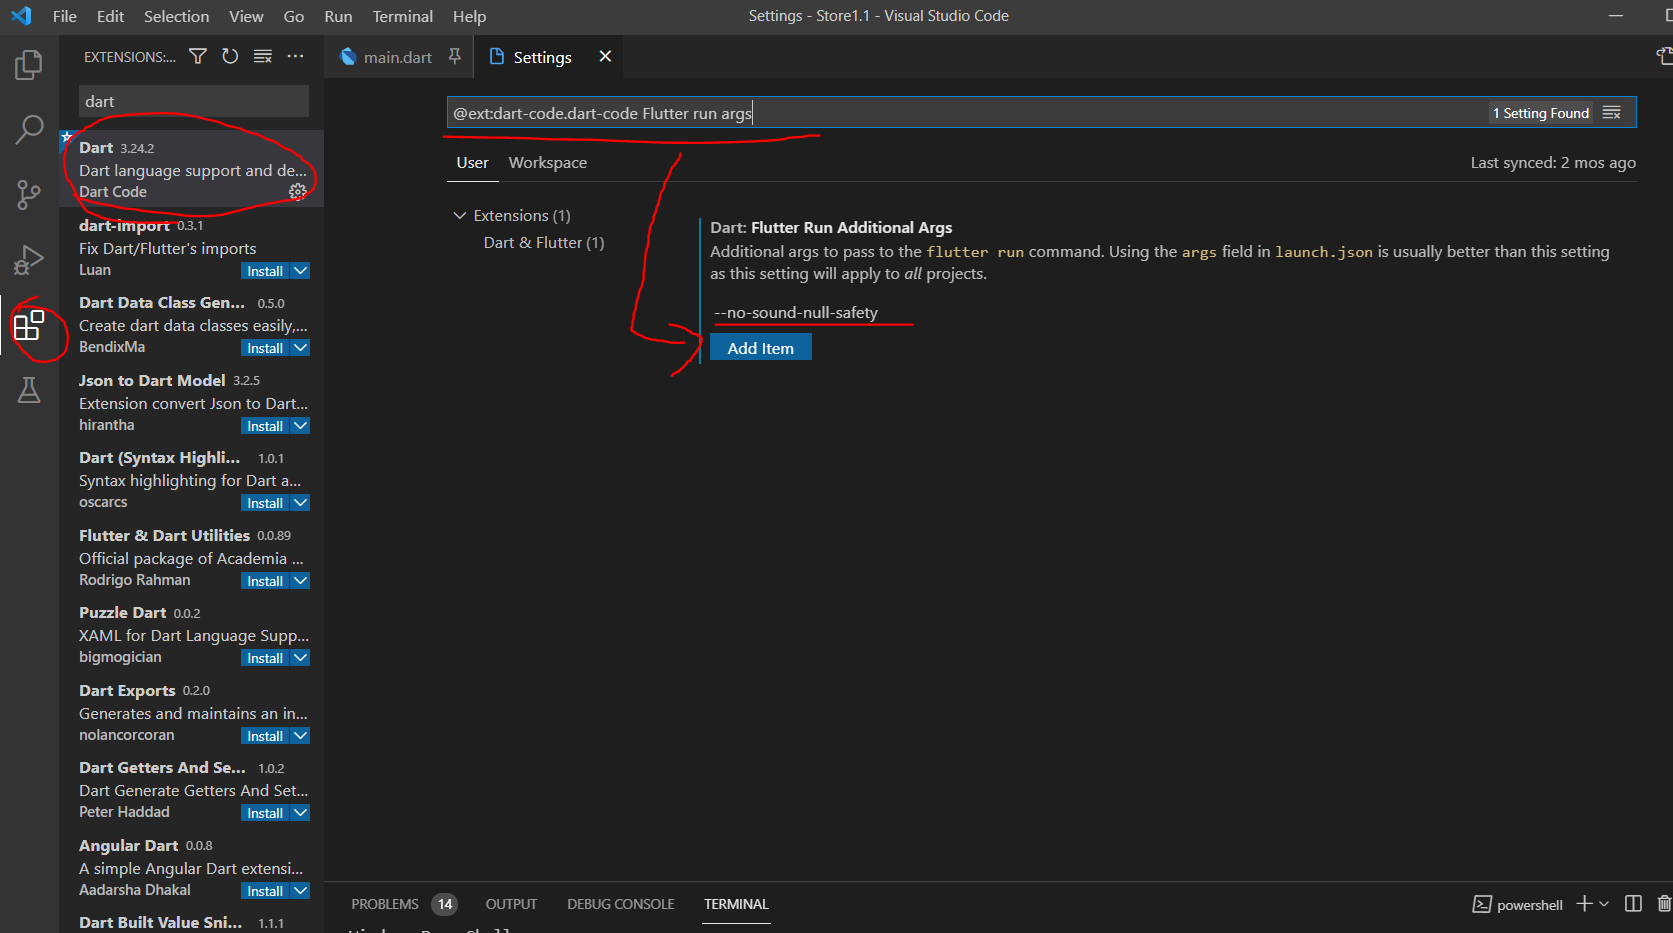
Task: Open install dropdown for Flutter & Dart Utilities
Action: [x=300, y=581]
